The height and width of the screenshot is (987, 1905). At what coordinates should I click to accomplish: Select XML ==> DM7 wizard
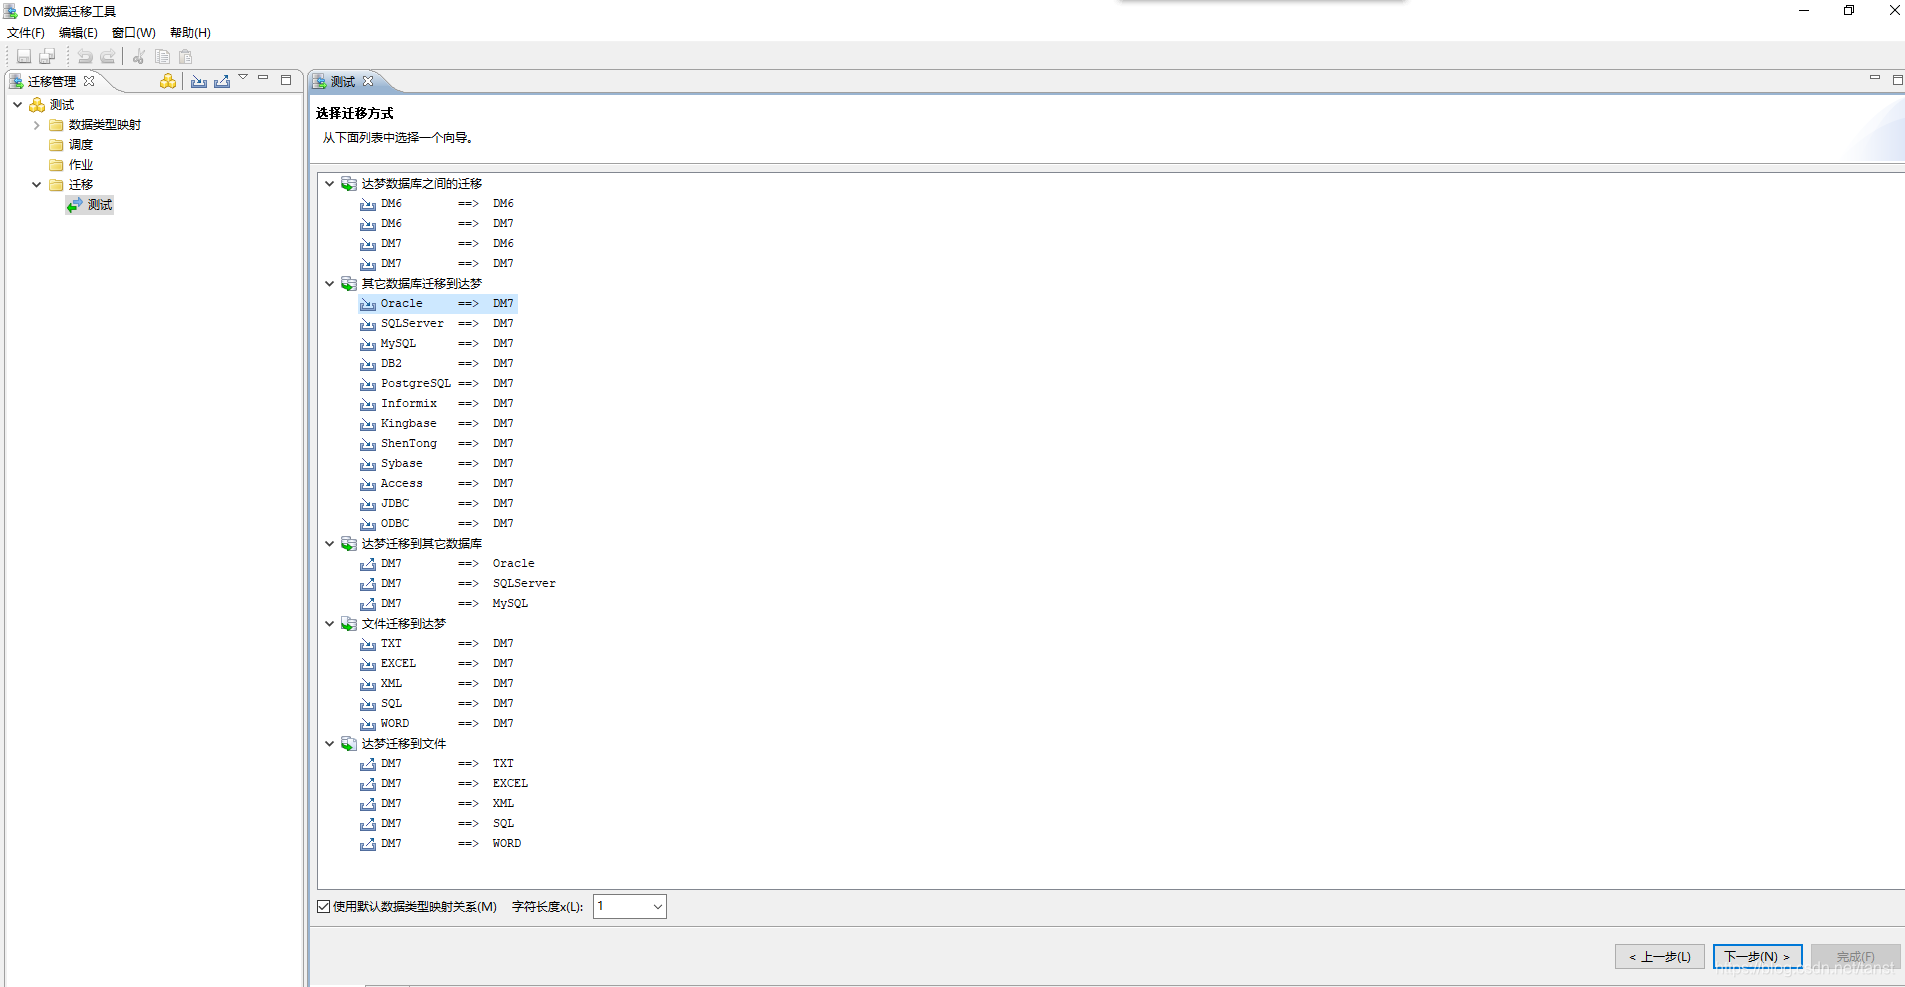tap(438, 684)
